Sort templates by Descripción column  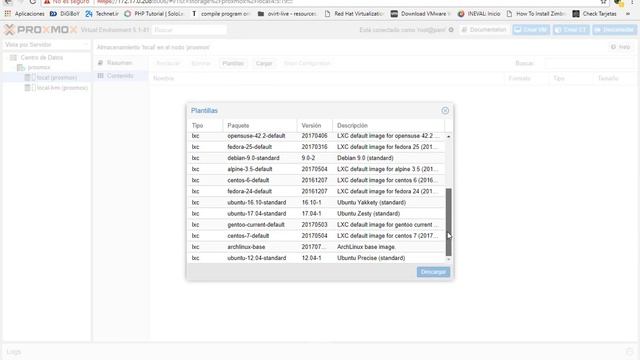click(x=388, y=125)
